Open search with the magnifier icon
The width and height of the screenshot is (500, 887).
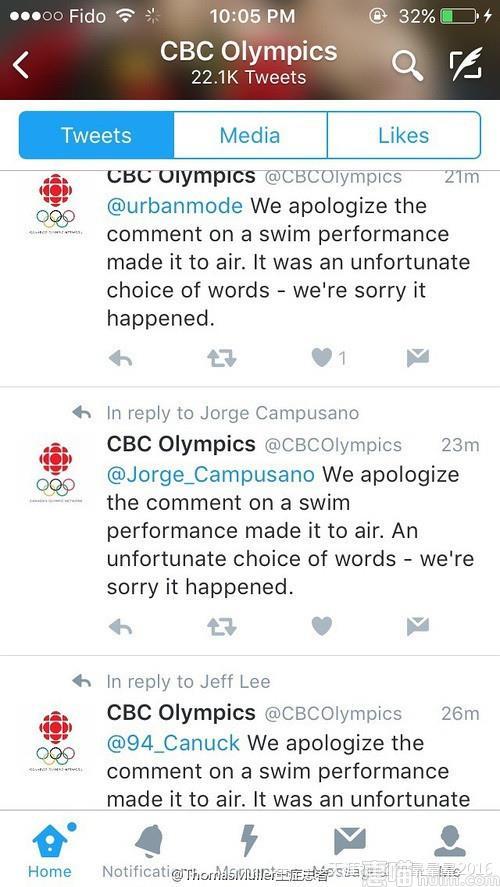(407, 66)
